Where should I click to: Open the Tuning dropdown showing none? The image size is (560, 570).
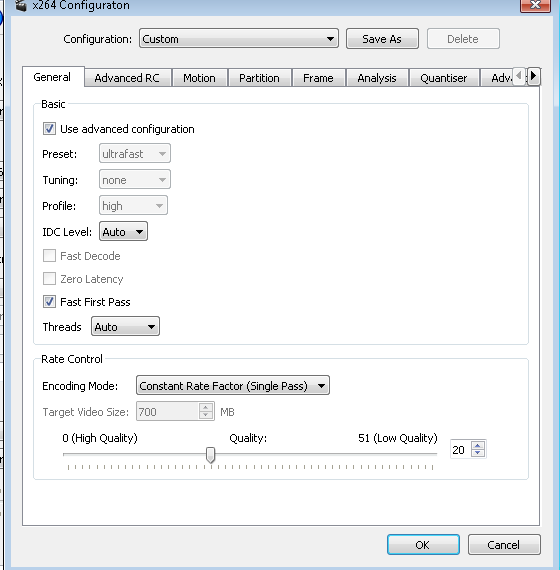click(x=135, y=180)
